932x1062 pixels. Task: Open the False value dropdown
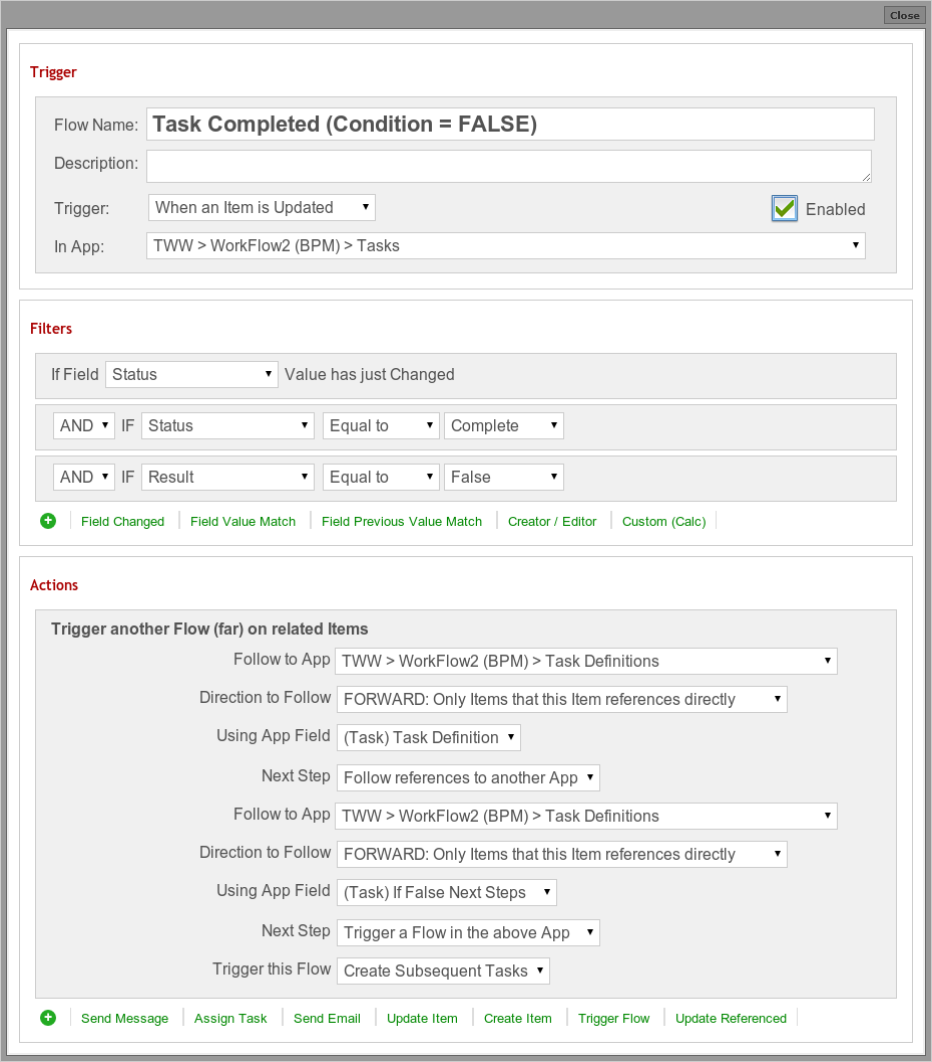coord(504,477)
